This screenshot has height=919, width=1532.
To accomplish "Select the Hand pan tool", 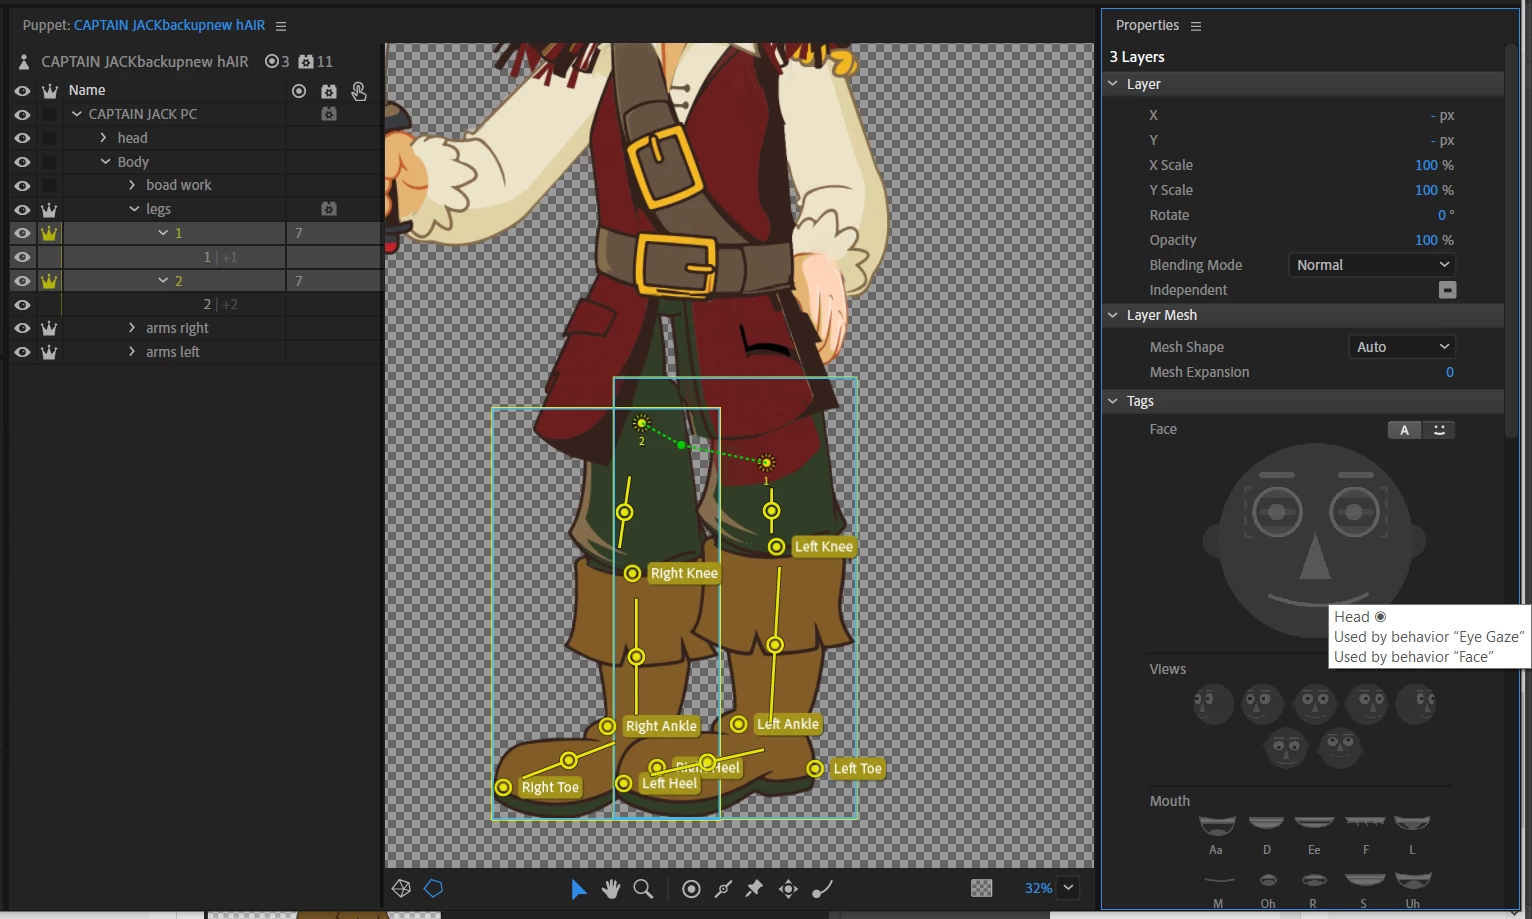I will tap(611, 889).
